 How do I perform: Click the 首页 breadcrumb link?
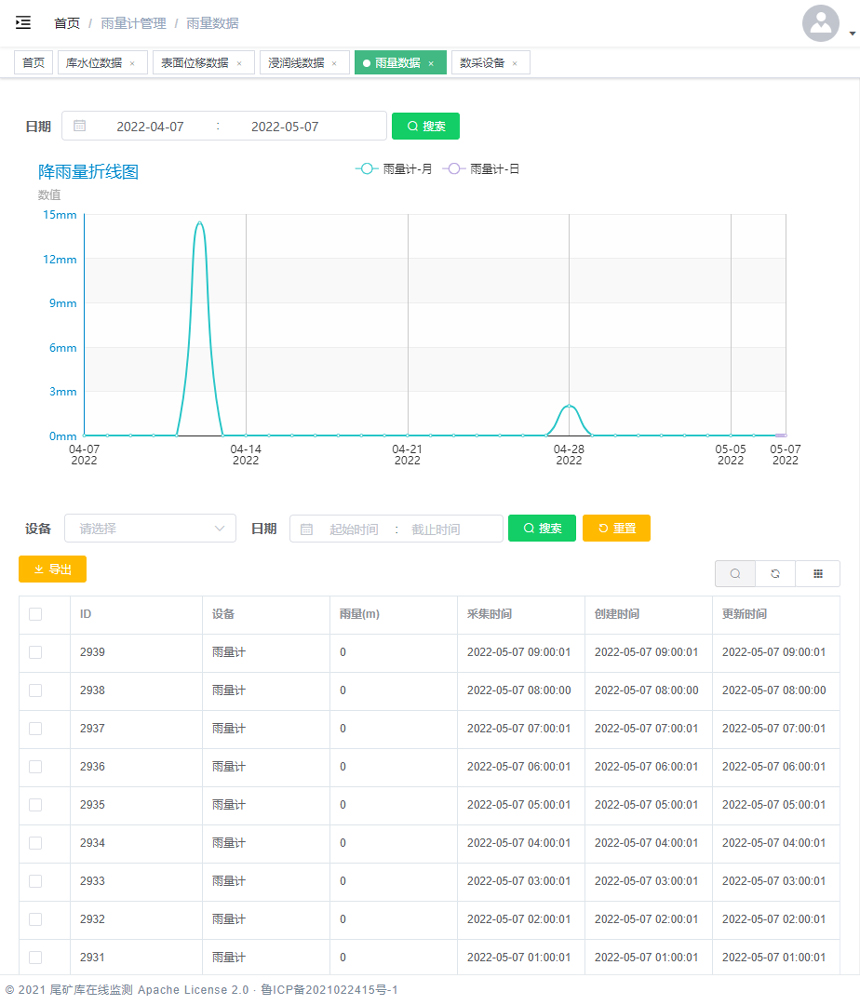[67, 23]
